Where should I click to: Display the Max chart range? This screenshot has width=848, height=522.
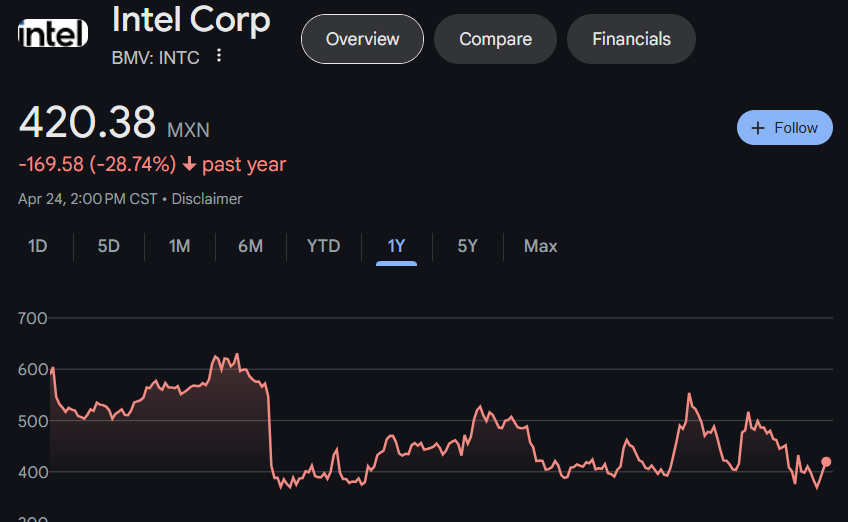point(540,247)
